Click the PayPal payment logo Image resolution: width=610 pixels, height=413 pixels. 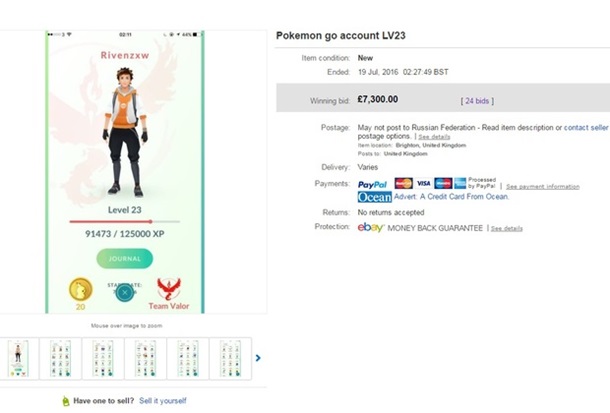point(372,184)
